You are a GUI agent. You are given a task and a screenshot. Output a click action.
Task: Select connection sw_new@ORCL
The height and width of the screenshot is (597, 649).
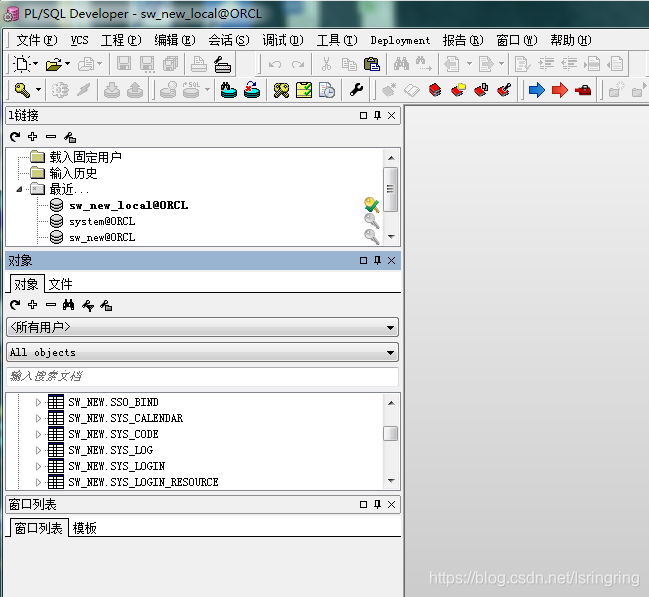(102, 238)
